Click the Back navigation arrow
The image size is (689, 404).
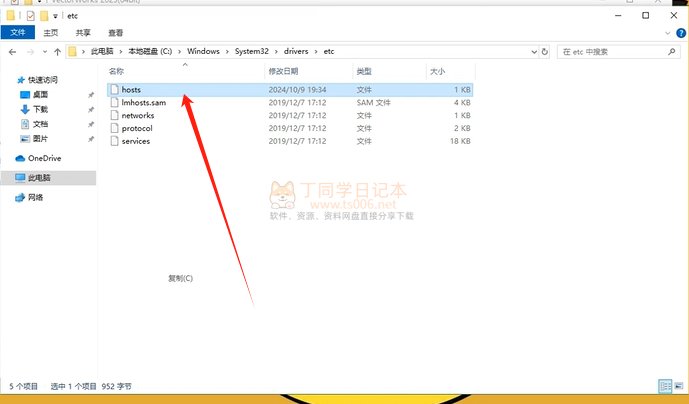12,52
